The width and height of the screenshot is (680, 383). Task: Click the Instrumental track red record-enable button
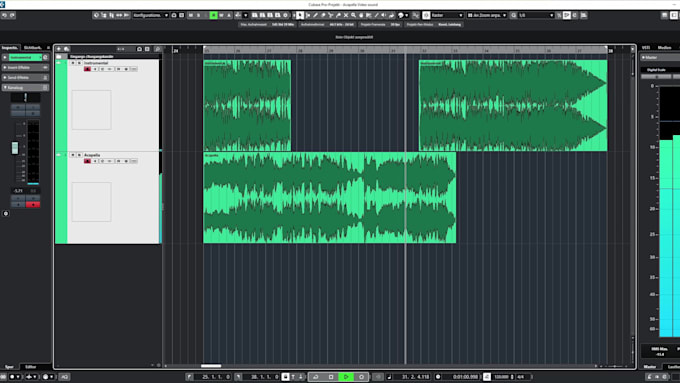point(87,69)
